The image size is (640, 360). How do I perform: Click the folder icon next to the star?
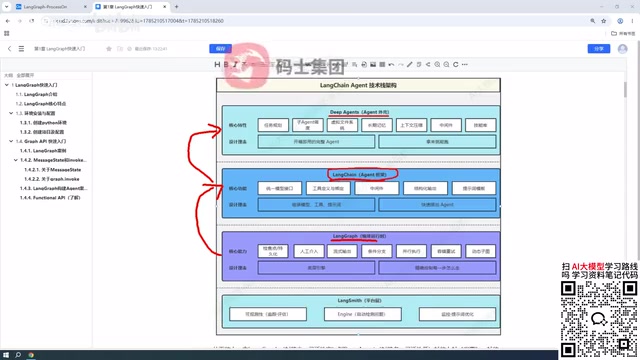120,49
